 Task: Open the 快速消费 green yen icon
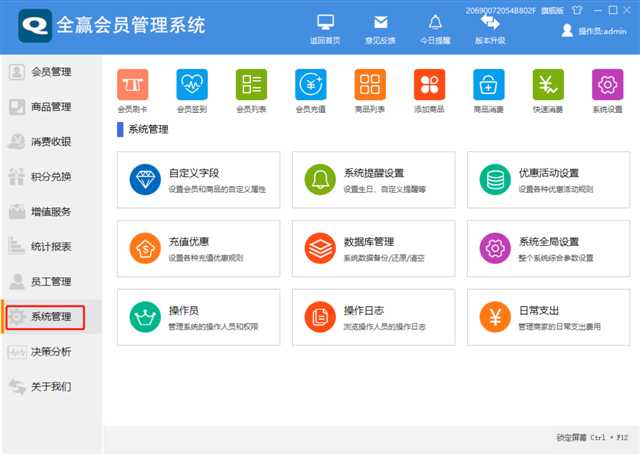pyautogui.click(x=548, y=85)
